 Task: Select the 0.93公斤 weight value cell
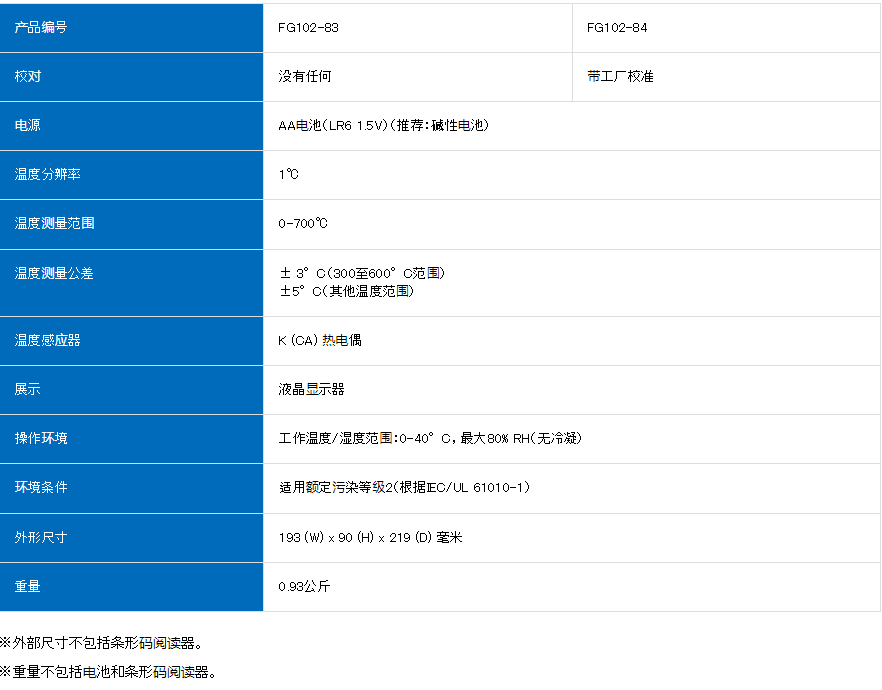pyautogui.click(x=305, y=586)
